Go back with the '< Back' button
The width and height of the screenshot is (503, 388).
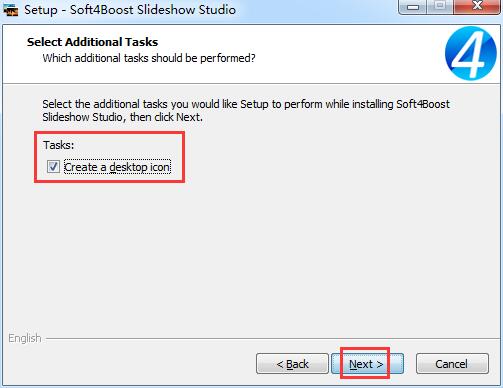pyautogui.click(x=292, y=364)
